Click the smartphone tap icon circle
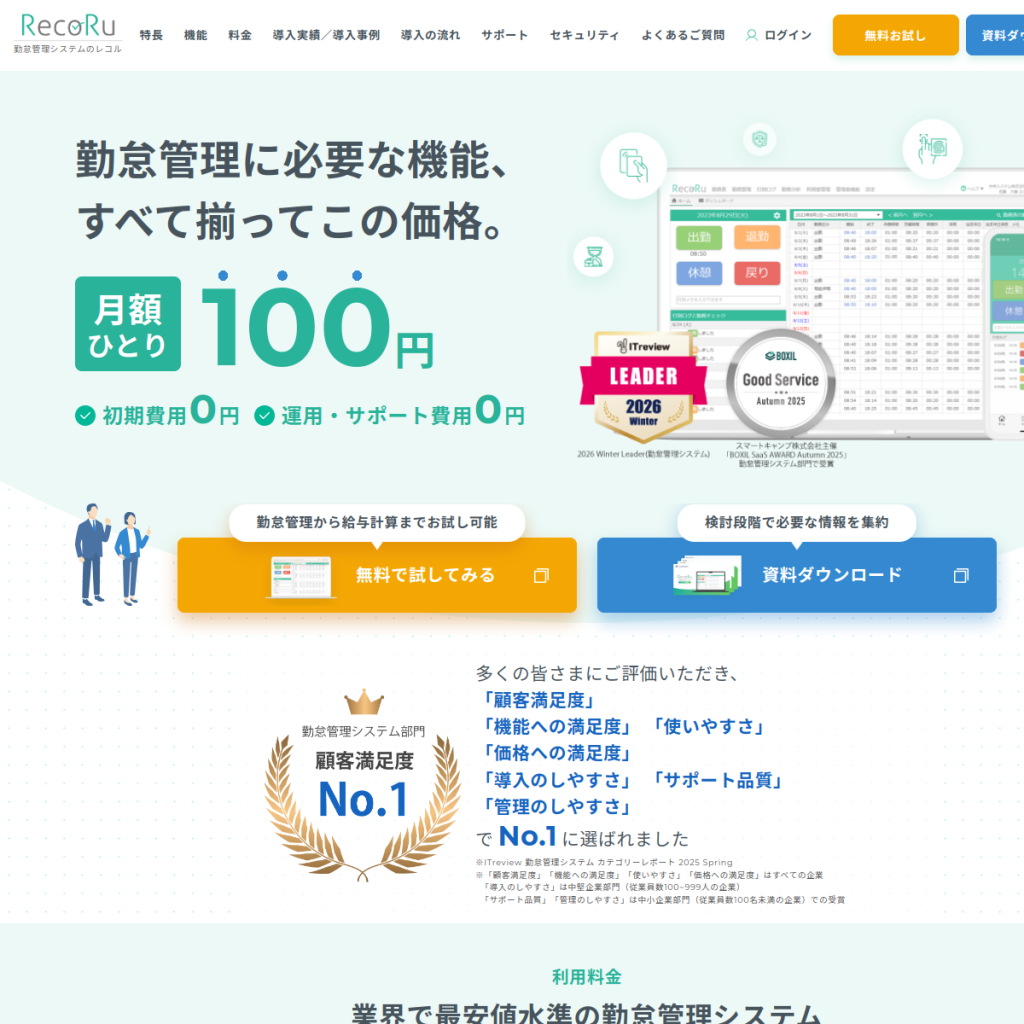This screenshot has height=1024, width=1024. [633, 165]
